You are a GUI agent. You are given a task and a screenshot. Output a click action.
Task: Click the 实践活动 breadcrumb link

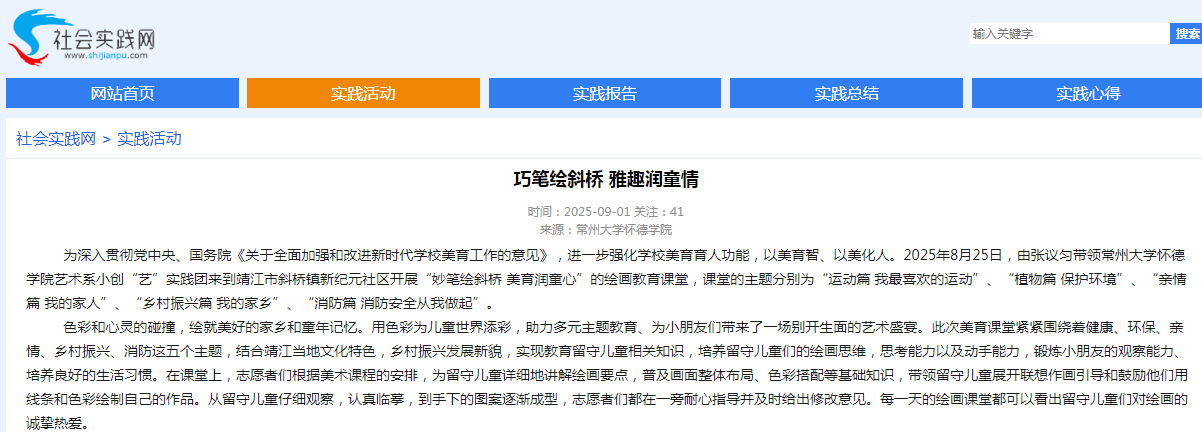(150, 139)
